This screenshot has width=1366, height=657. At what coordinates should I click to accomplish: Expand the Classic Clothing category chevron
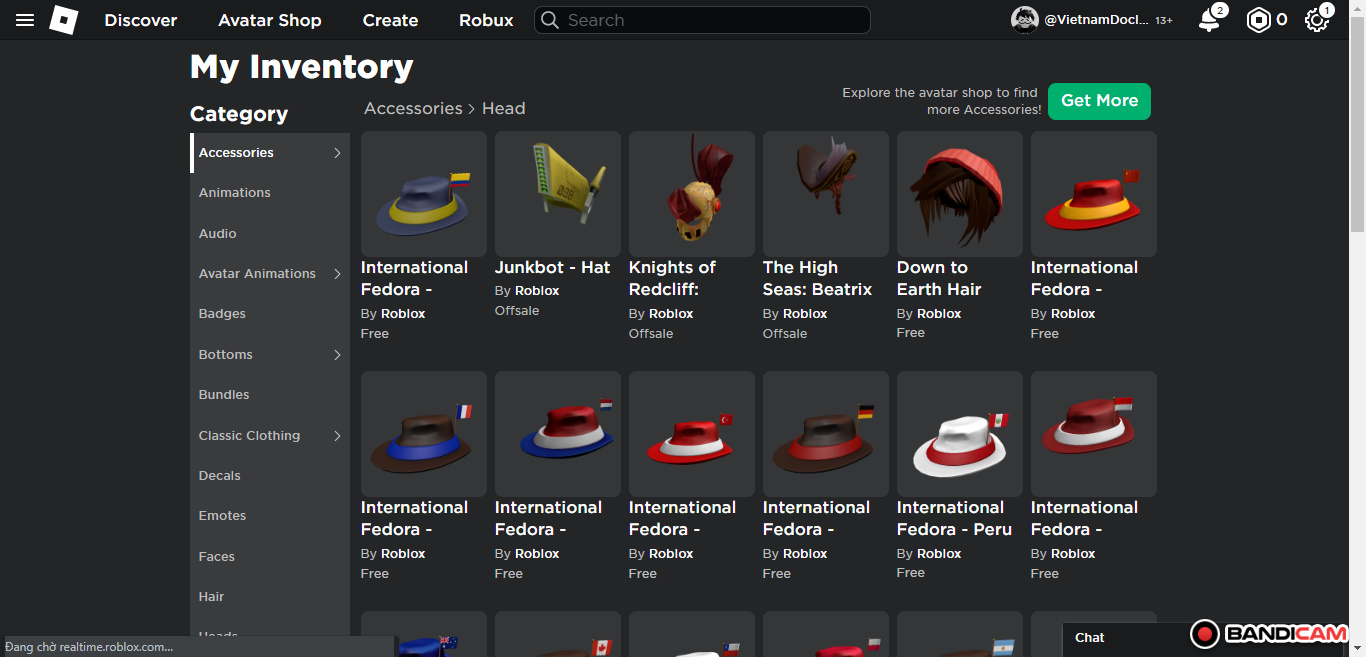[337, 436]
